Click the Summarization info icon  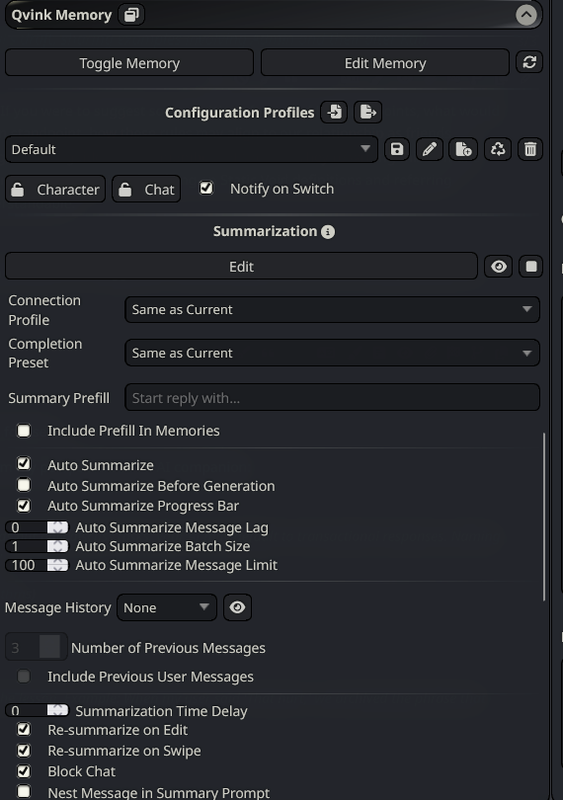328,232
